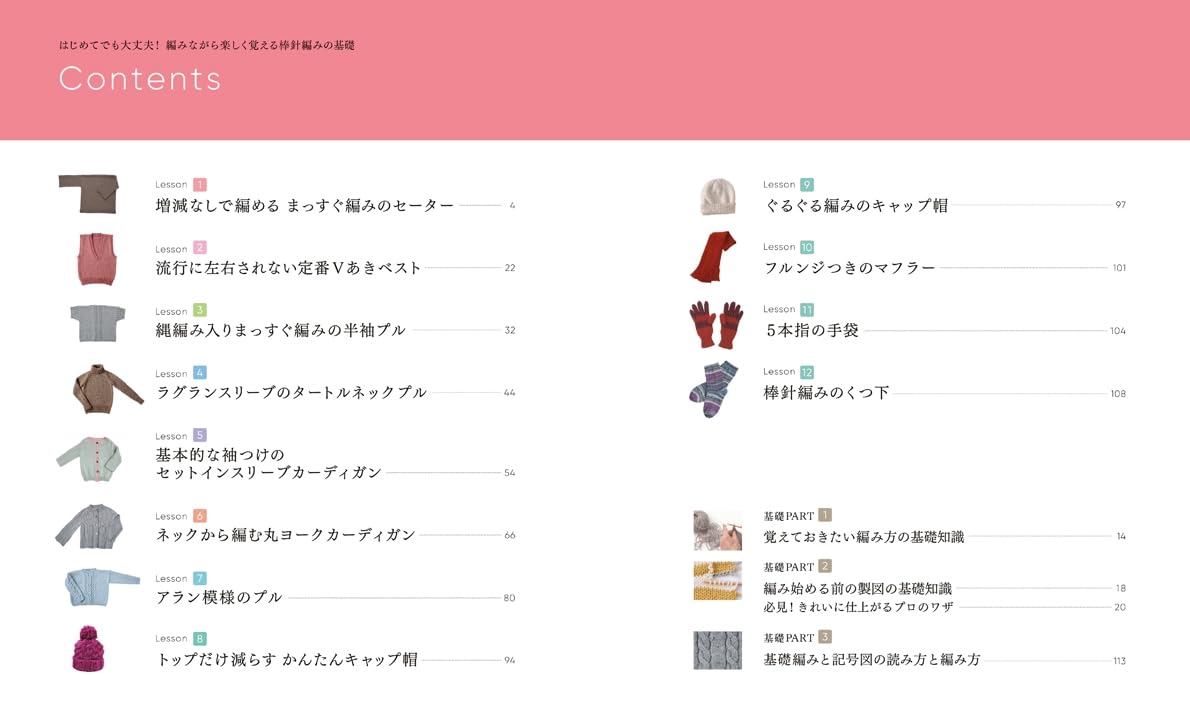
Task: Click the page number 4 for Lesson 1
Action: 511,206
